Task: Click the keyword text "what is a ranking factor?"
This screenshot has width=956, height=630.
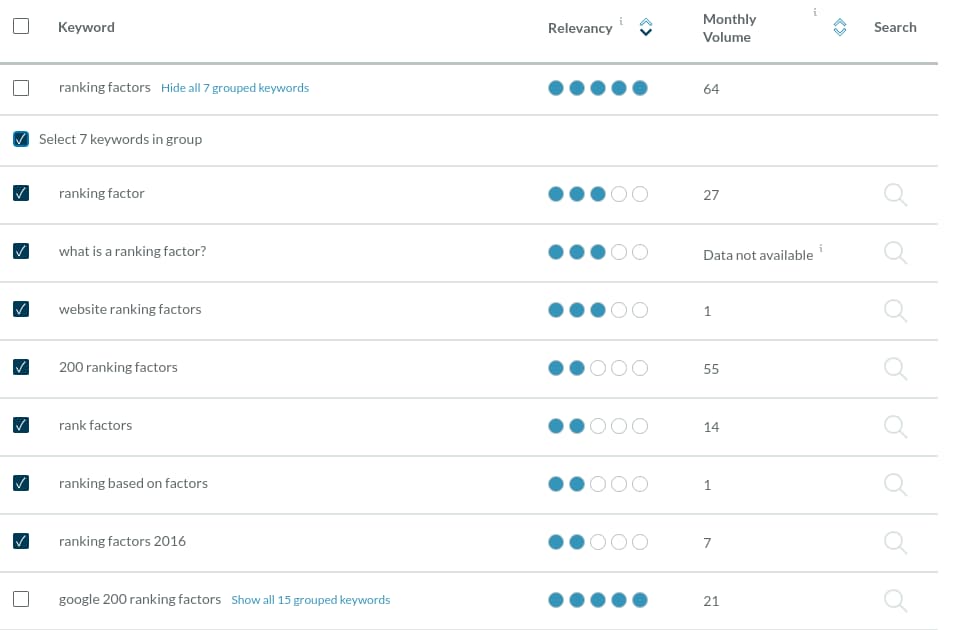Action: point(132,252)
